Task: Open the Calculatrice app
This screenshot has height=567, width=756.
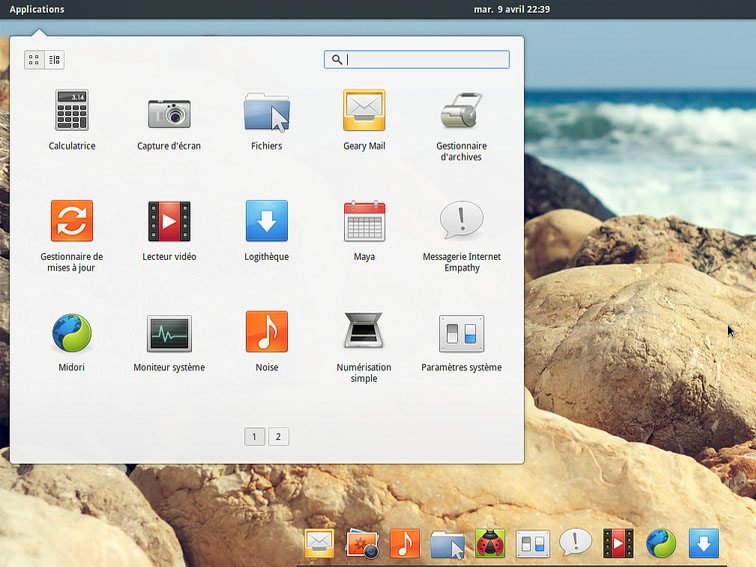Action: (72, 120)
